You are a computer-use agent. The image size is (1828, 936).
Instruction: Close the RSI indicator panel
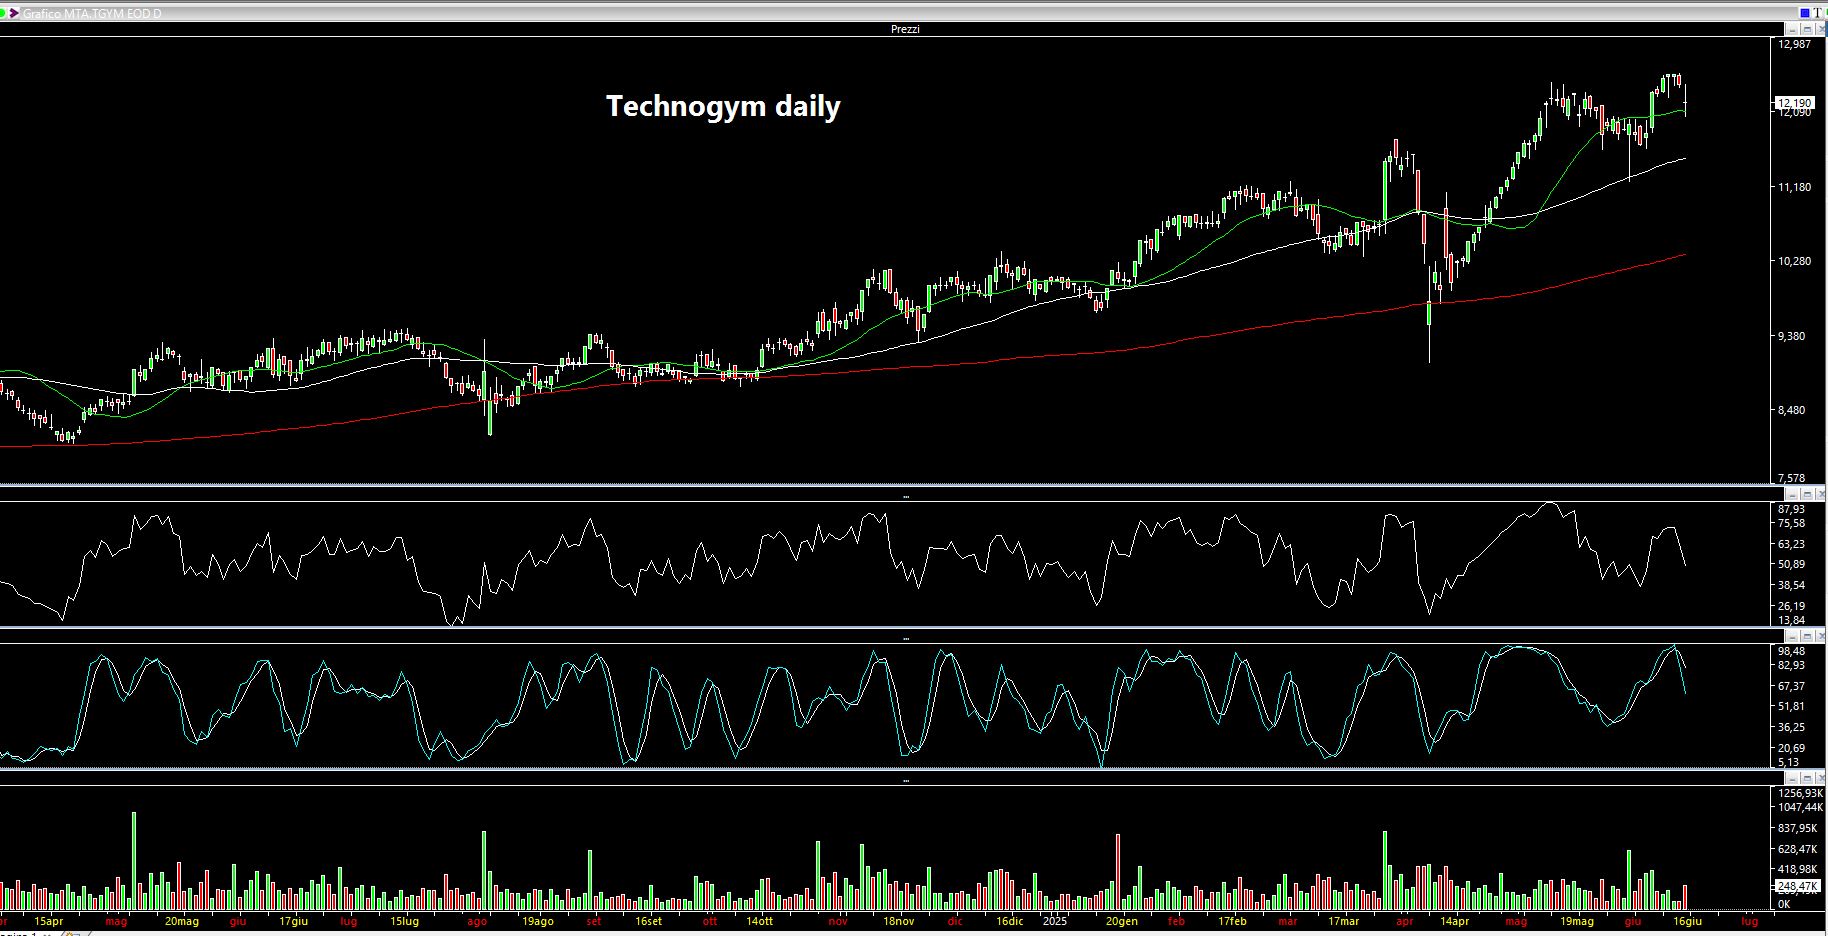point(1821,495)
